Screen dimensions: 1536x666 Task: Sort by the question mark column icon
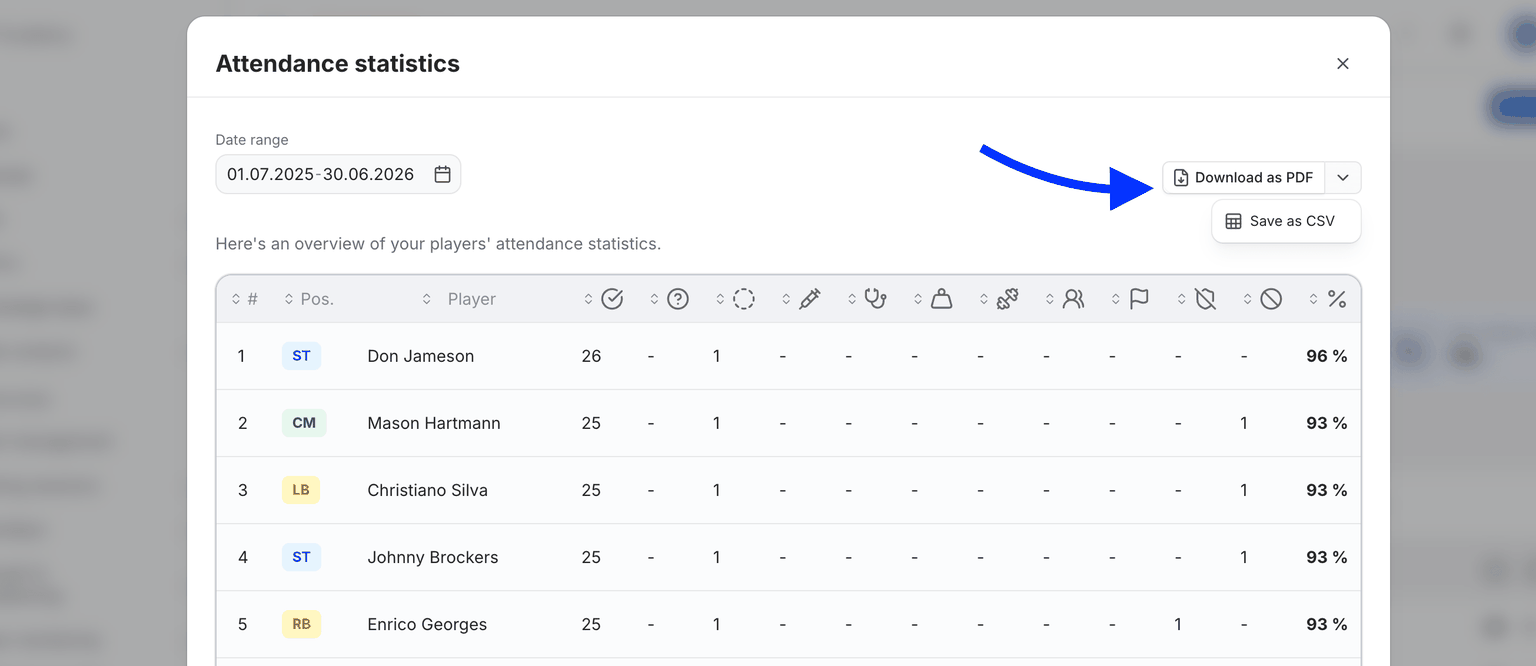pos(678,299)
